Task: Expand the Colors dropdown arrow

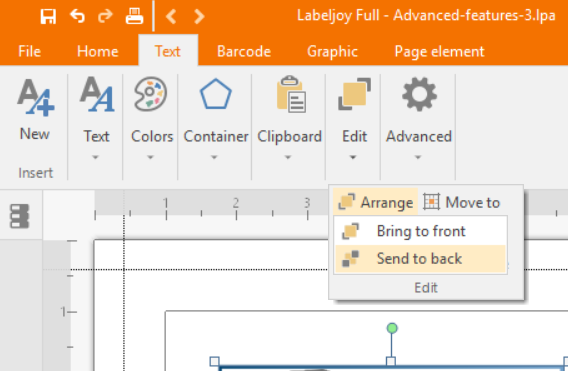Action: [x=150, y=157]
